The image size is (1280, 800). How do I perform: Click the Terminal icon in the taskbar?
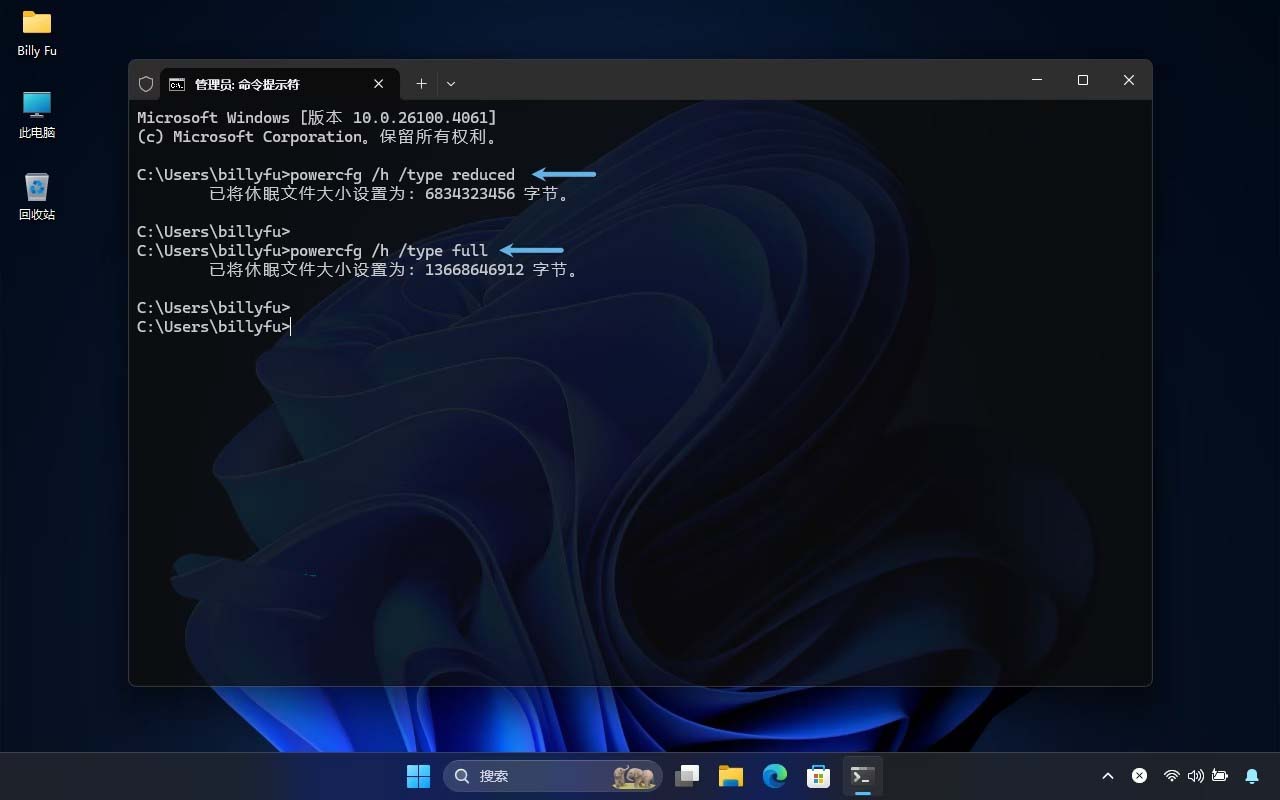click(x=862, y=776)
